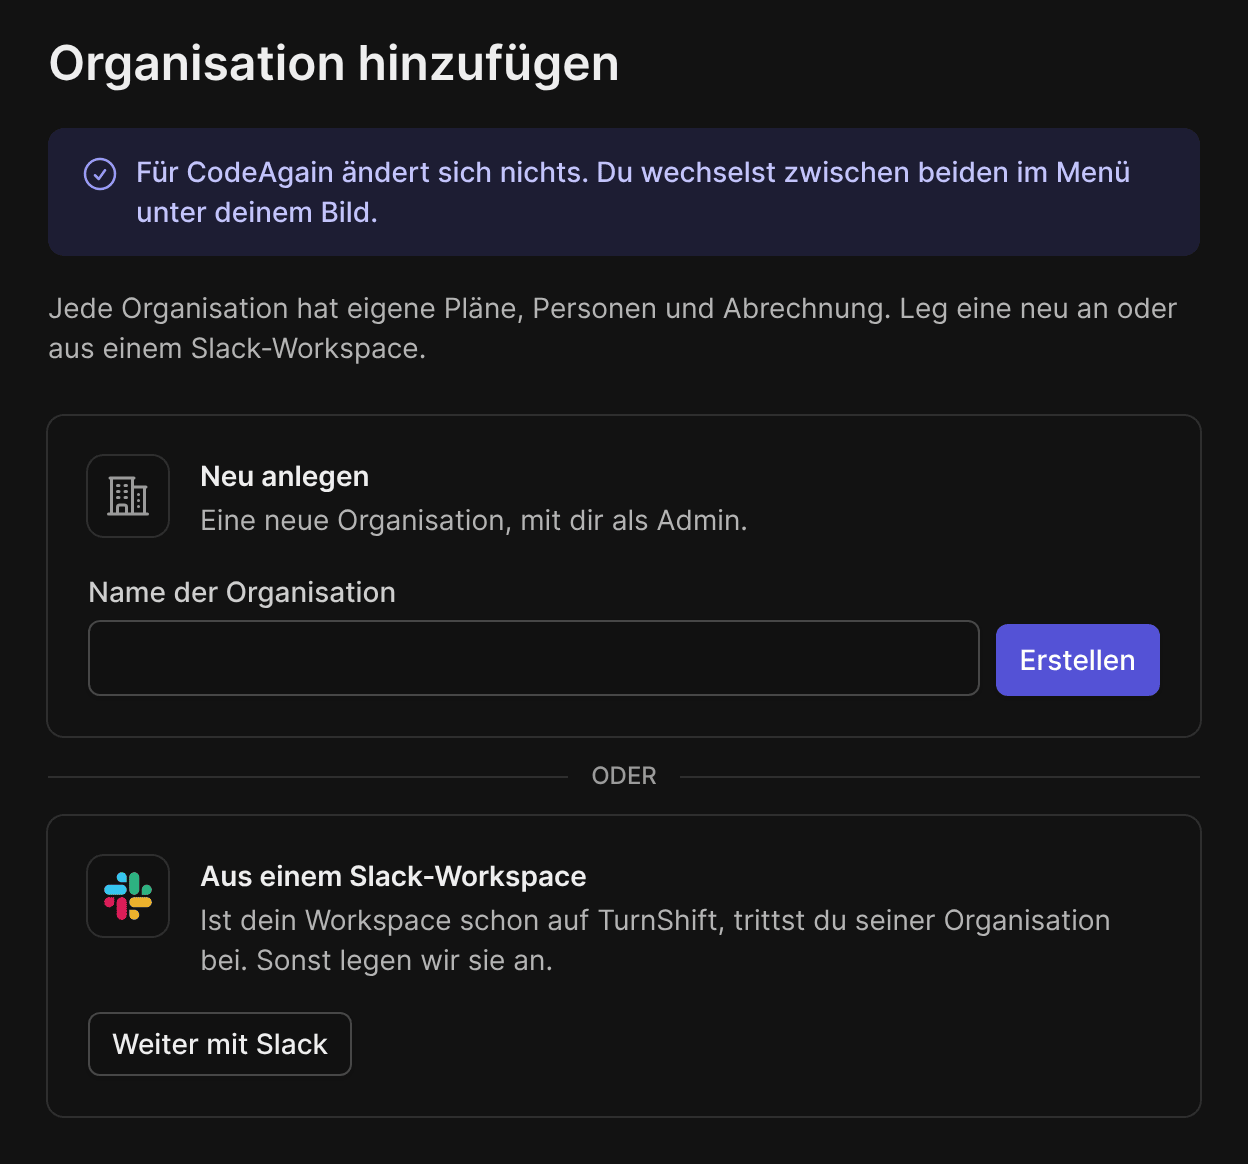The width and height of the screenshot is (1248, 1164).
Task: Click the checkmark icon in the info banner
Action: point(100,174)
